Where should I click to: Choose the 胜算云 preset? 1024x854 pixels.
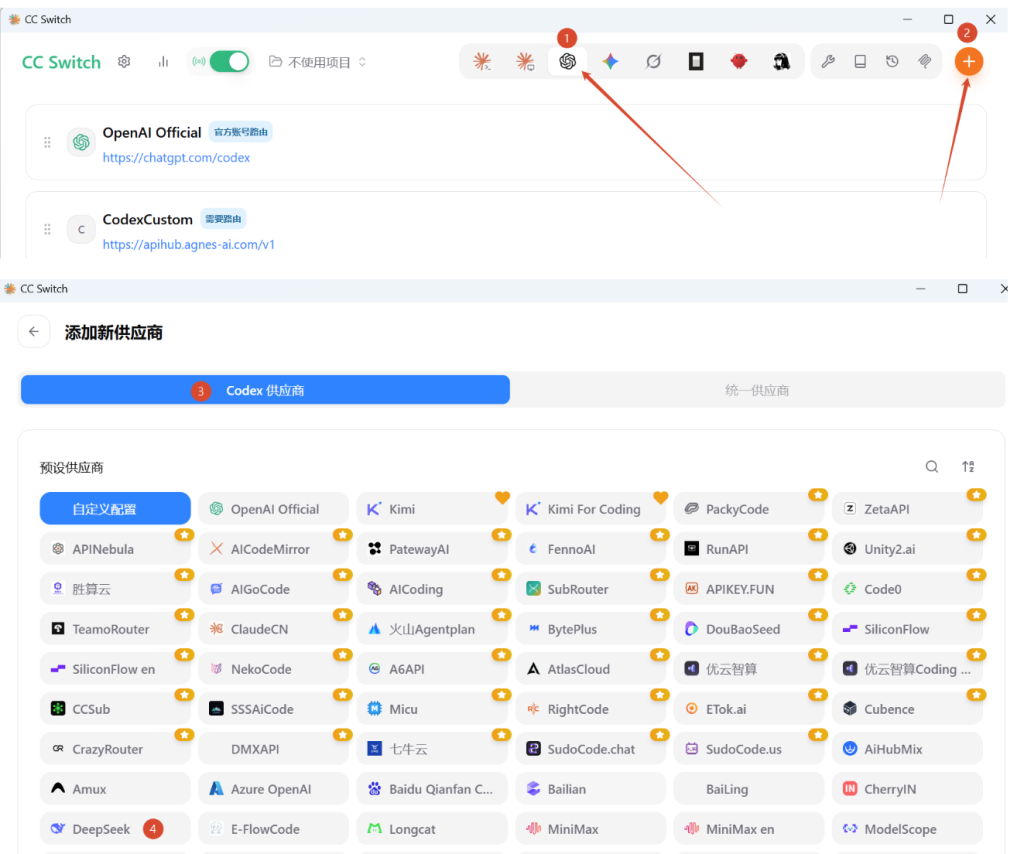click(x=115, y=589)
